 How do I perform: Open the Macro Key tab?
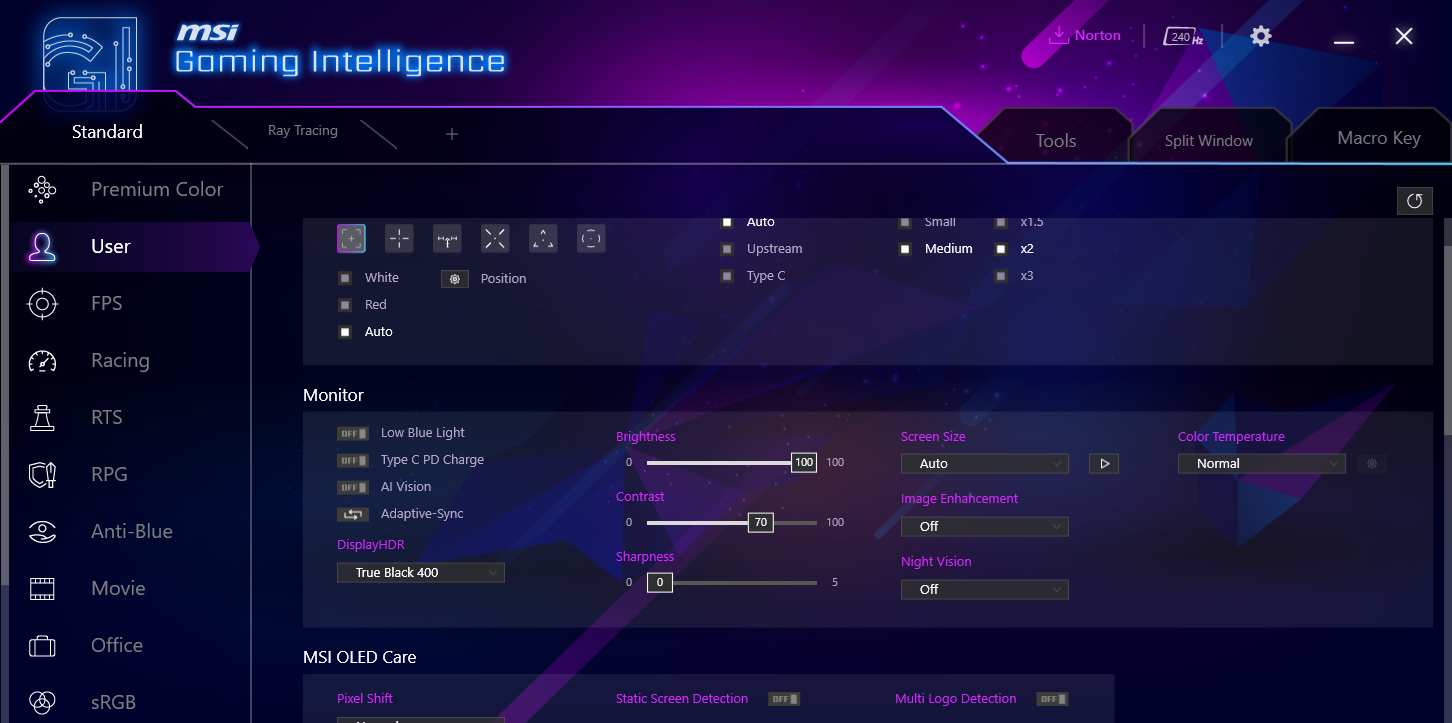pyautogui.click(x=1379, y=138)
